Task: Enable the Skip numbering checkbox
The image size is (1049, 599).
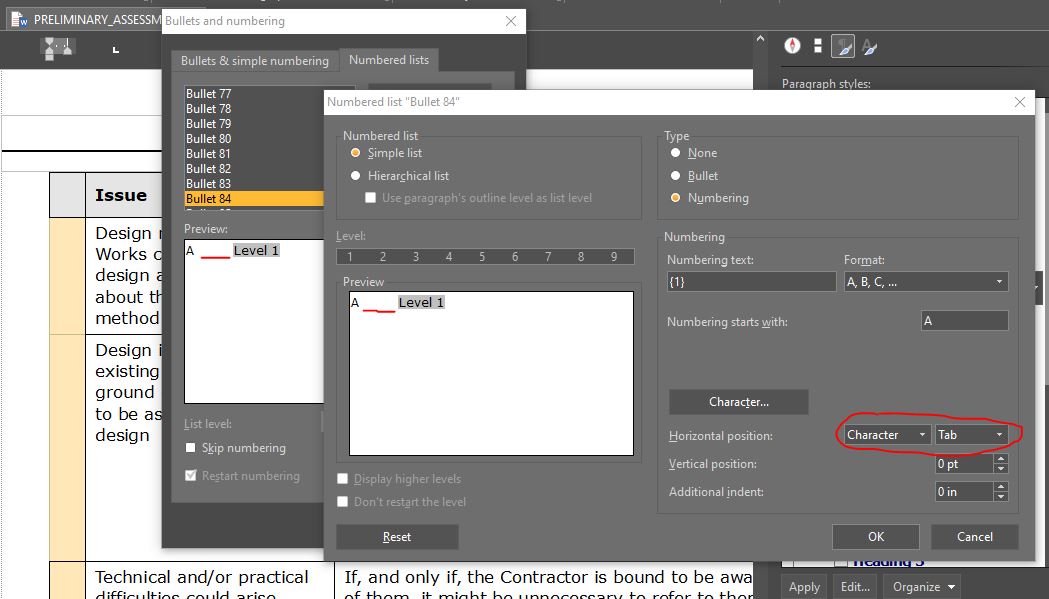Action: [191, 448]
